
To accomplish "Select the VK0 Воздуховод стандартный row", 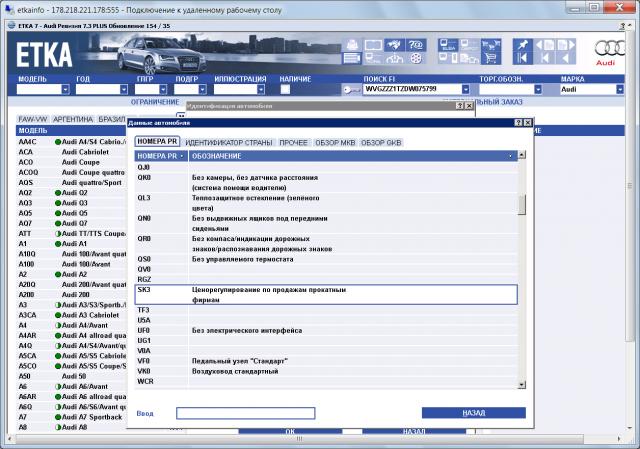I will [326, 371].
